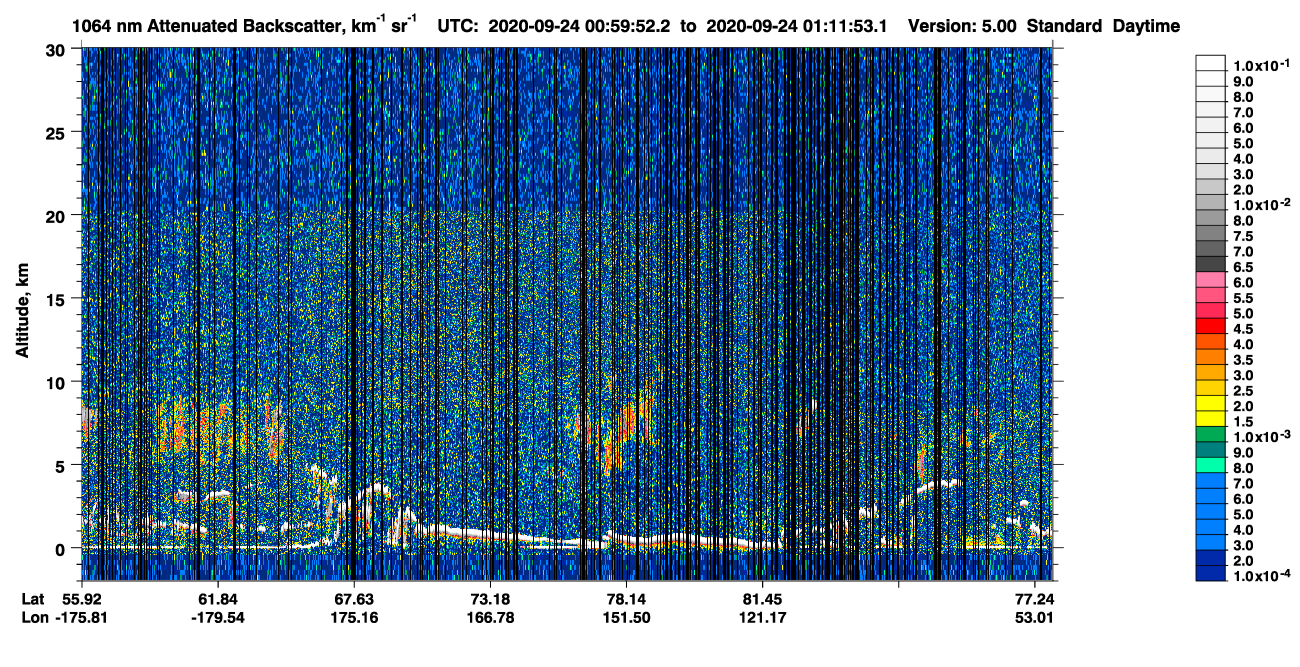Pick the light pink swatch in the colorbar
This screenshot has height=667, width=1300.
1210,279
